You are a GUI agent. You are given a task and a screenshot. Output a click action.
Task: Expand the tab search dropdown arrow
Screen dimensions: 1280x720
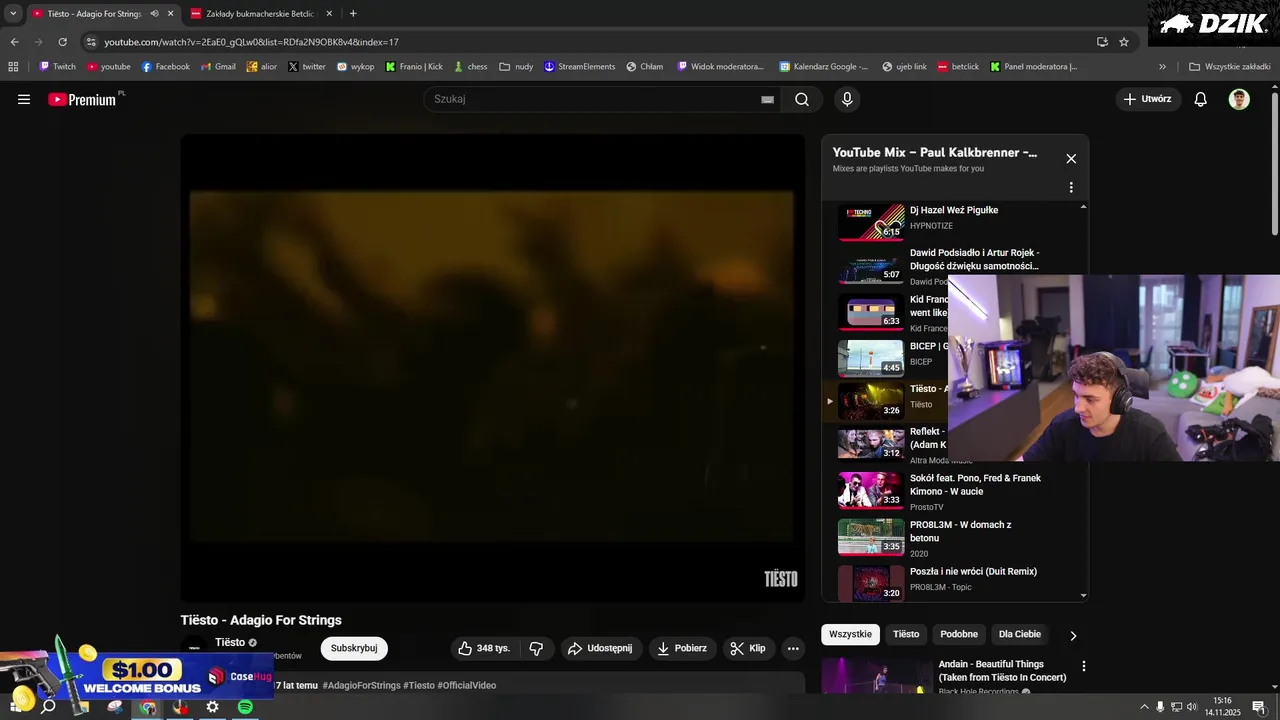coord(13,13)
